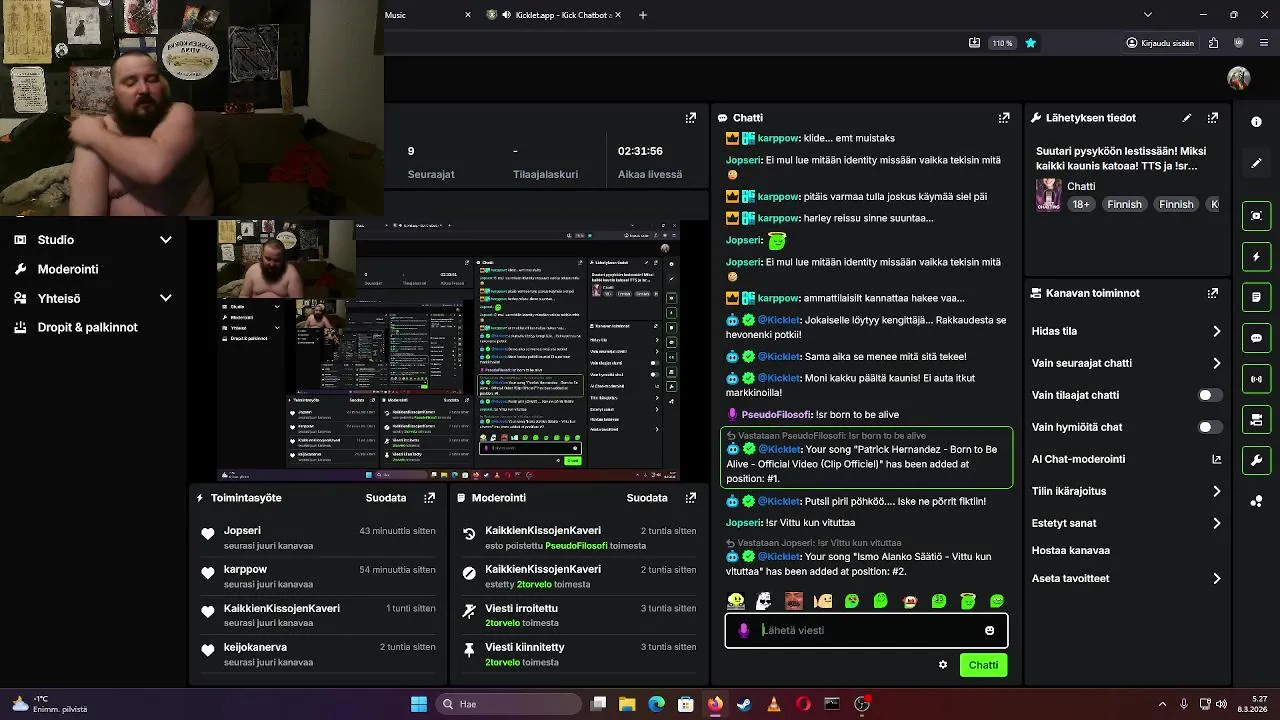Pop out the Lähetyksen tiedot panel
The height and width of the screenshot is (720, 1280).
(x=1213, y=117)
